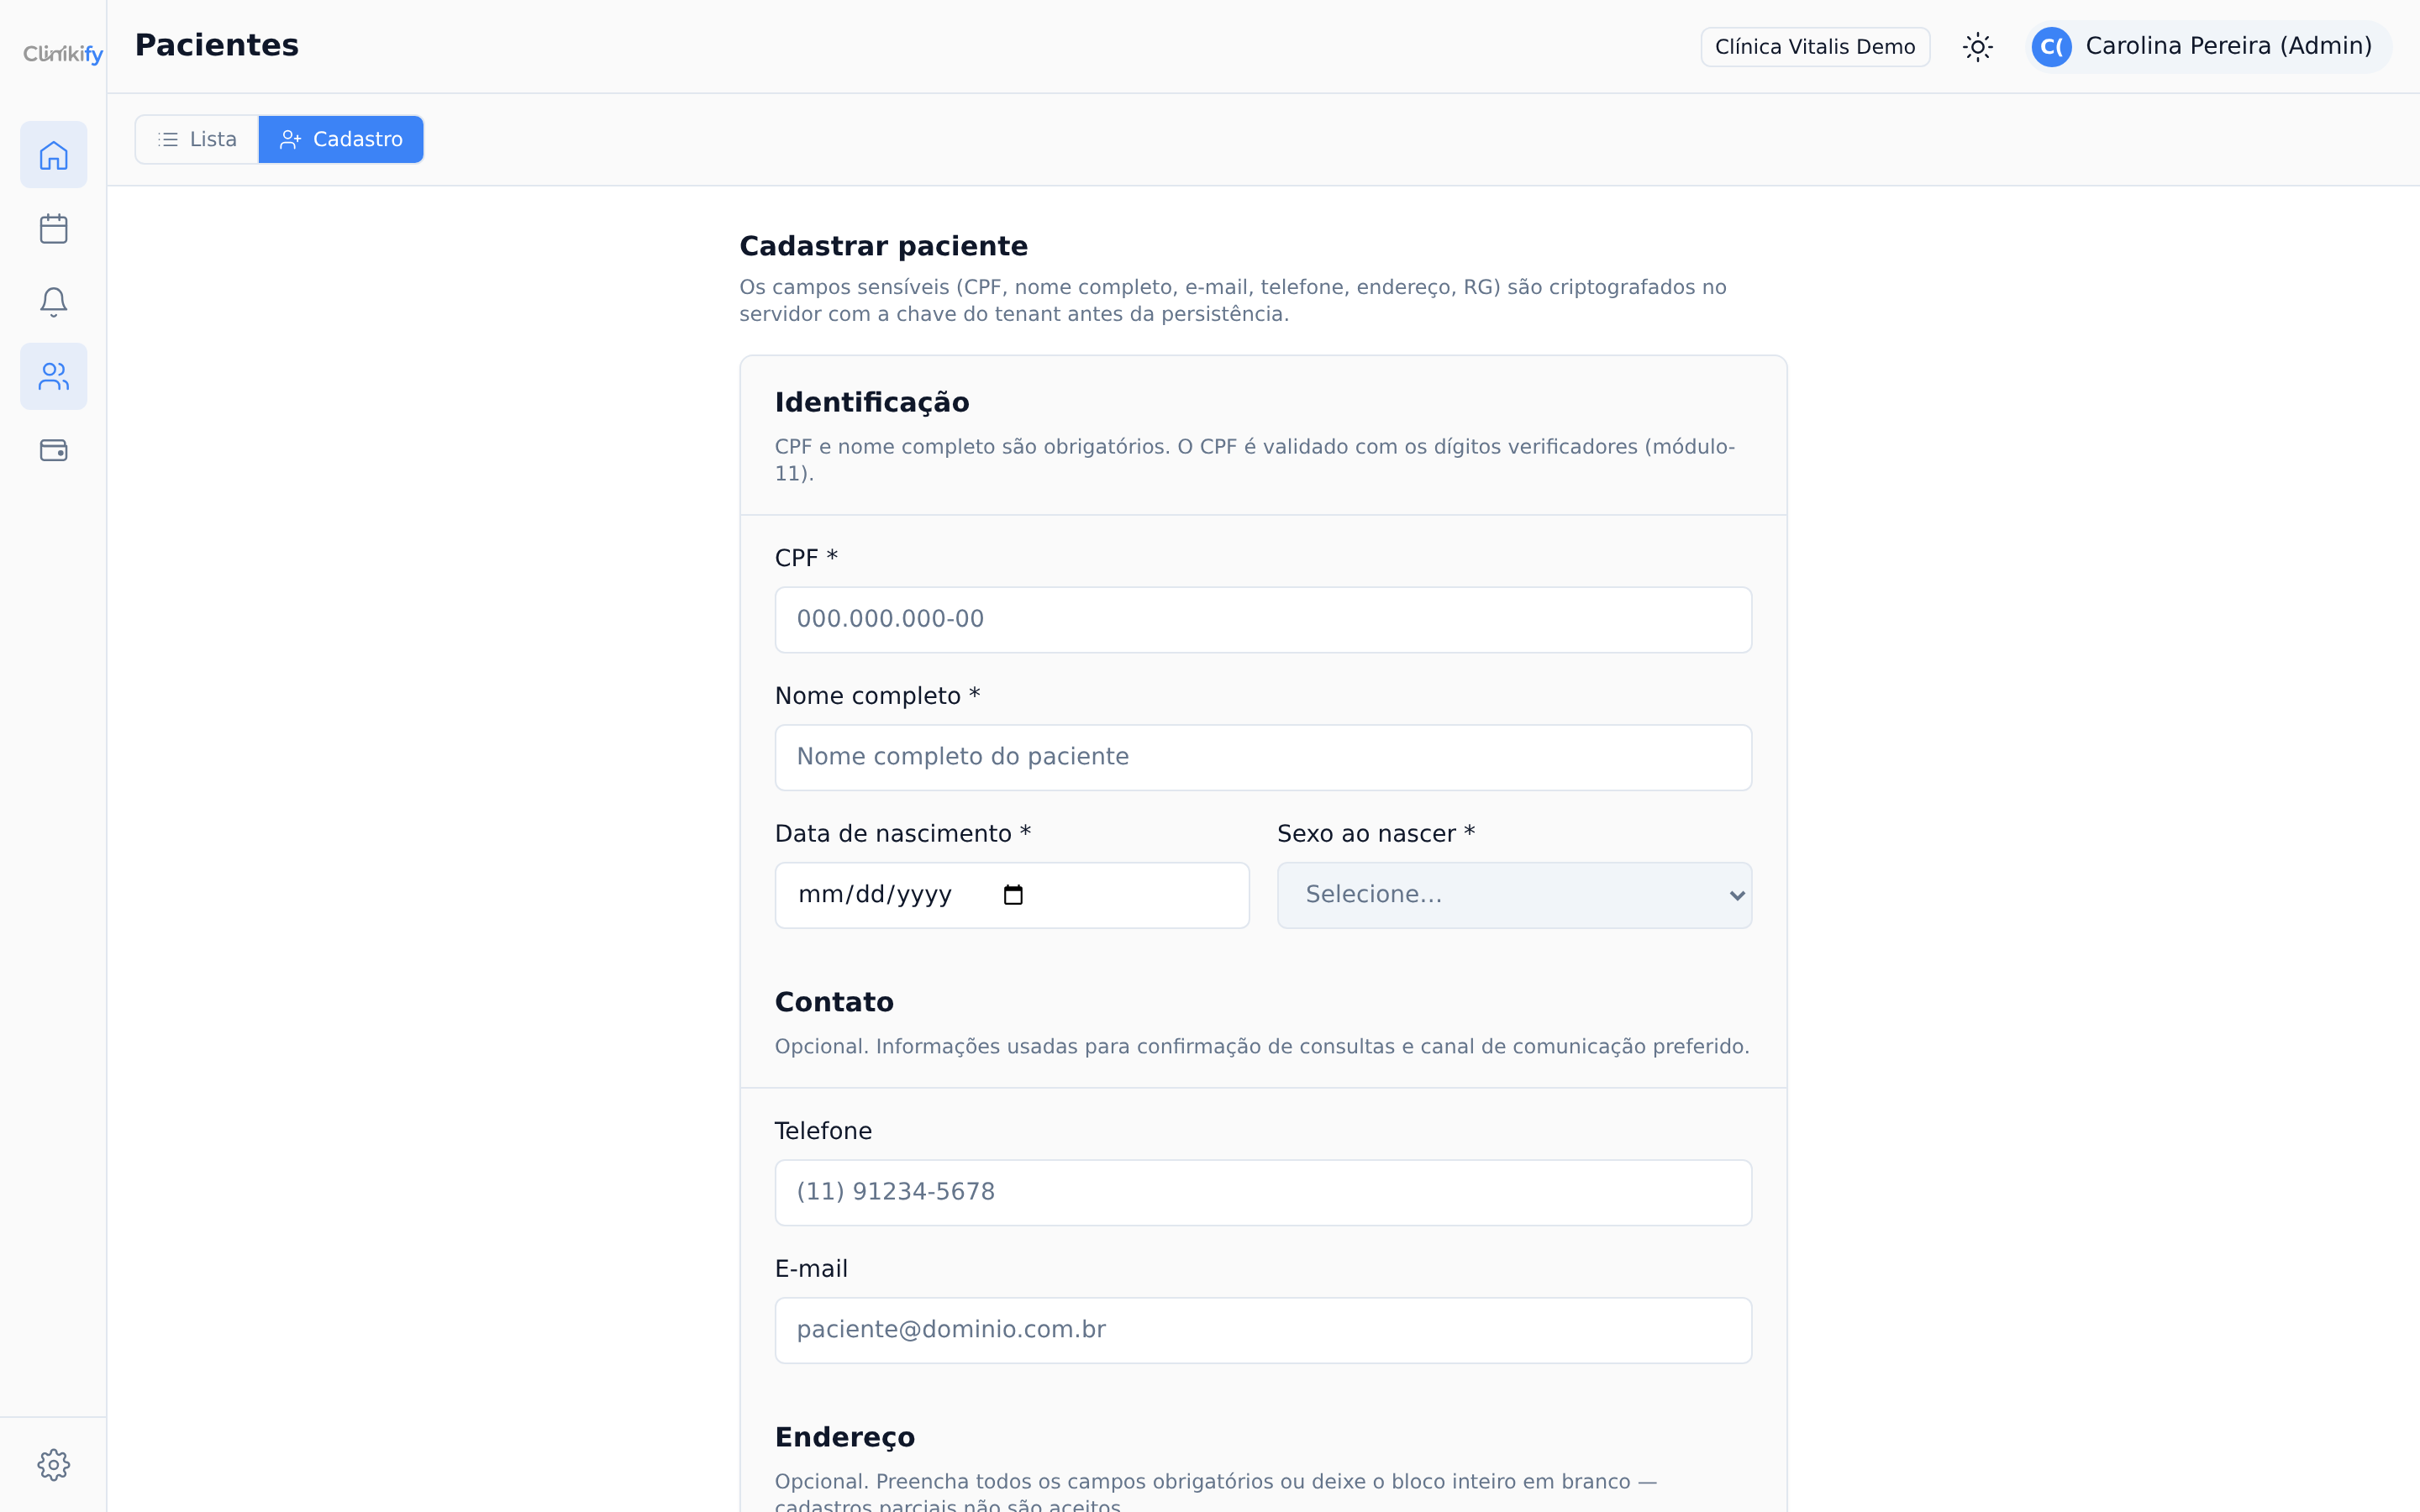Open the patients sidebar icon

pos(54,376)
